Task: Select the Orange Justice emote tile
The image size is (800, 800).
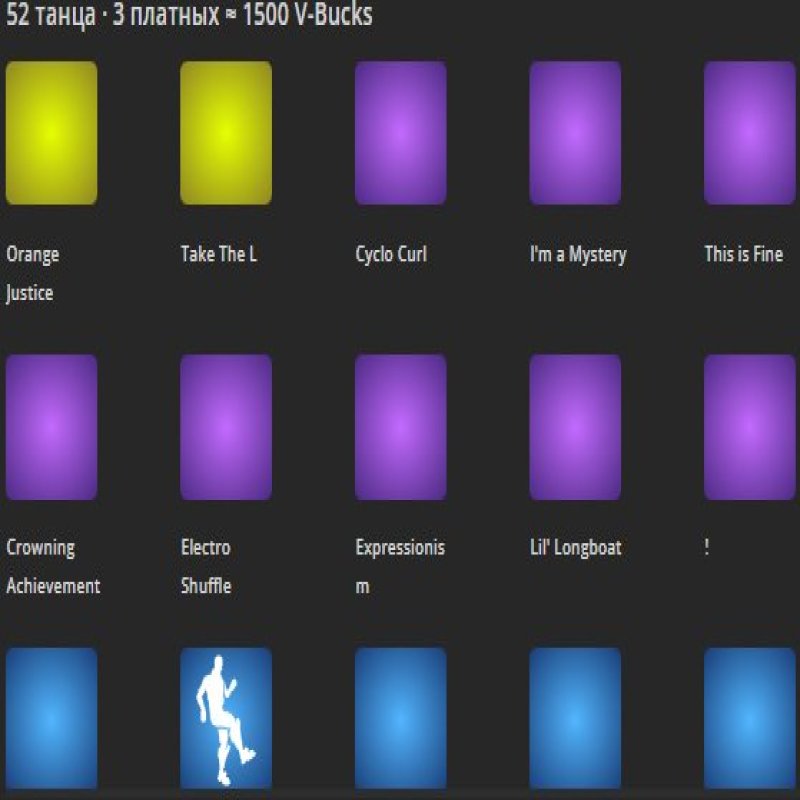Action: [x=51, y=131]
